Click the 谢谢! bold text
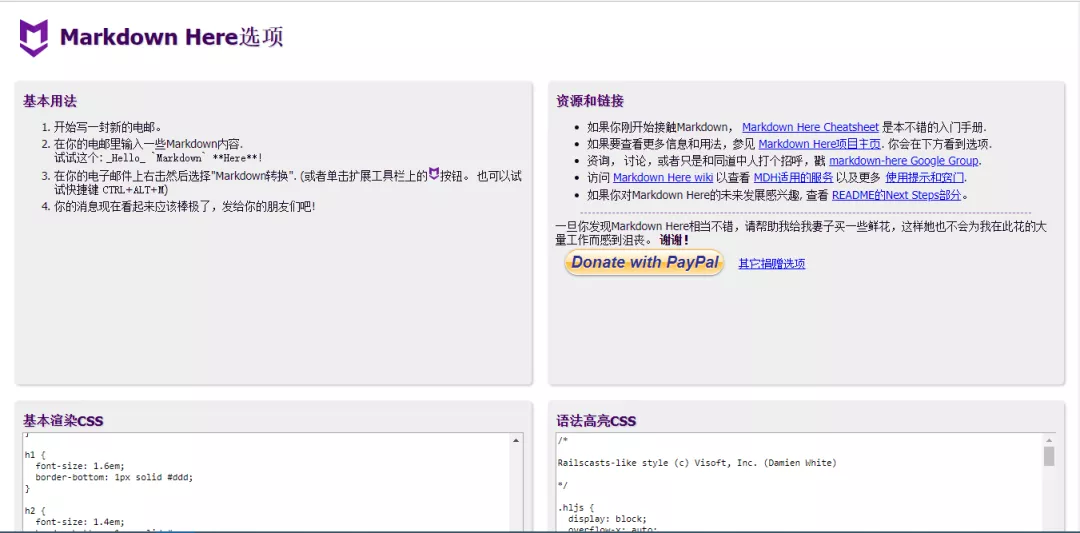Viewport: 1080px width, 533px height. click(x=674, y=240)
